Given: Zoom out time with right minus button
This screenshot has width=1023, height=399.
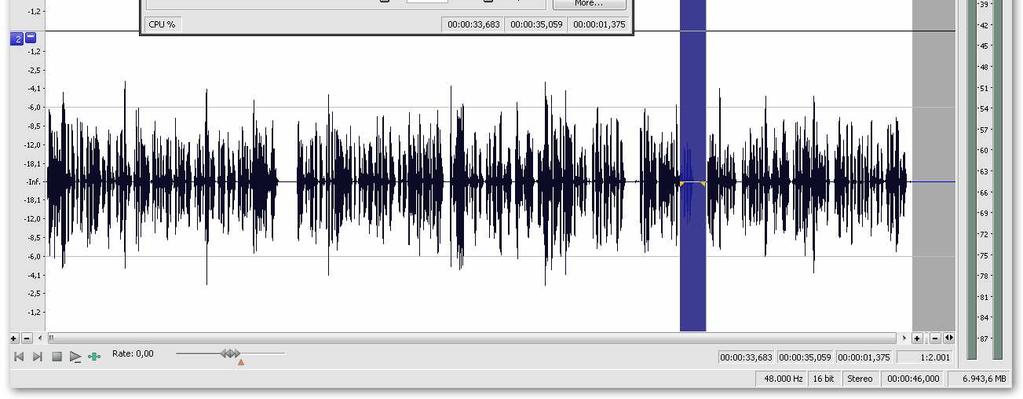Looking at the screenshot, I should 935,338.
